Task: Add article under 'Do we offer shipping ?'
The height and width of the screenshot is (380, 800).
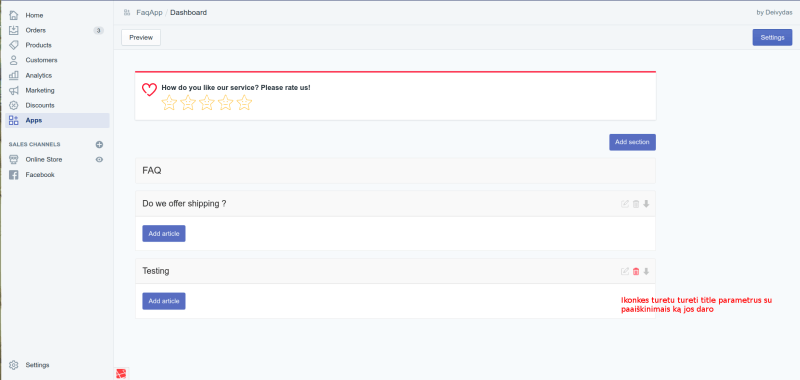Action: coord(164,234)
